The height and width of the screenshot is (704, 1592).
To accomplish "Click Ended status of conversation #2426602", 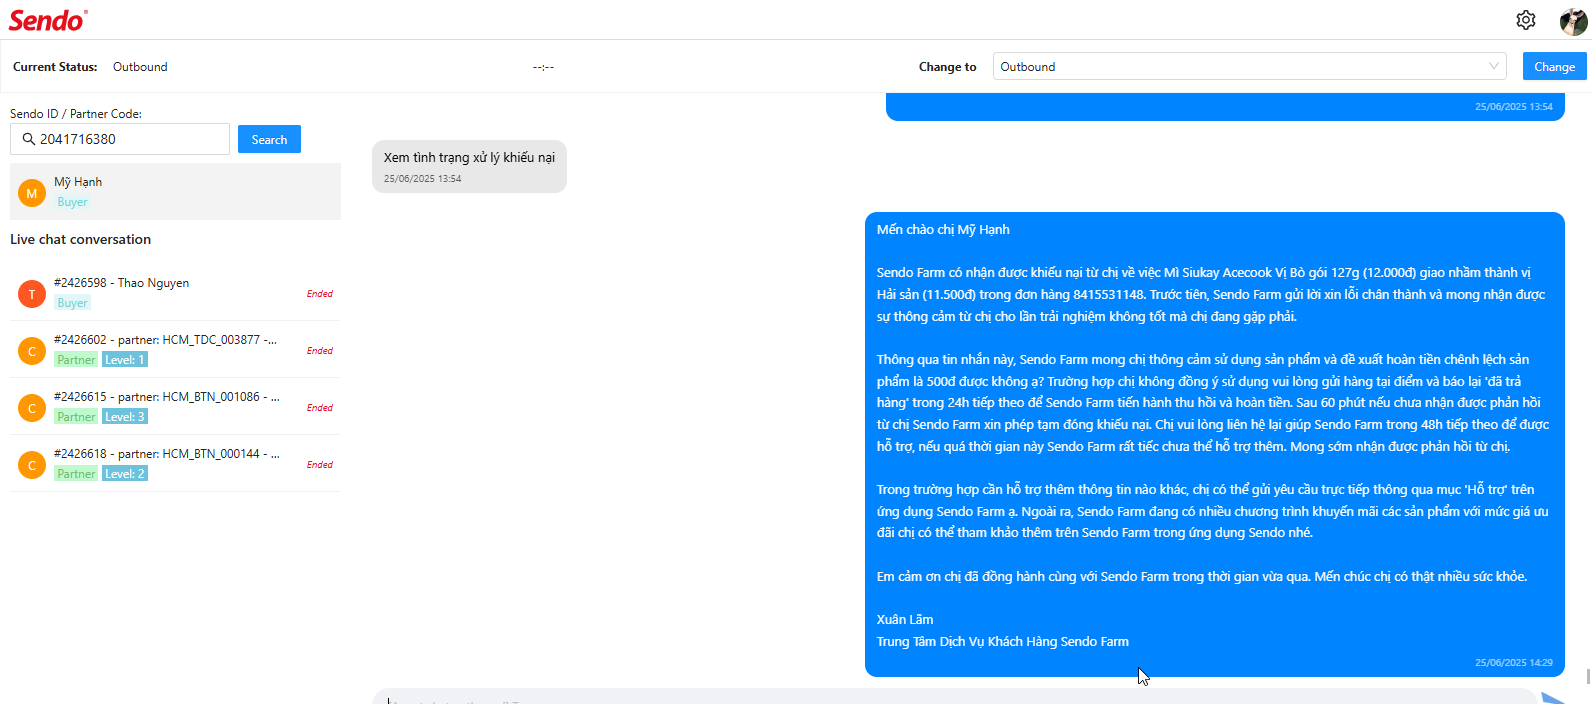I will tap(320, 351).
